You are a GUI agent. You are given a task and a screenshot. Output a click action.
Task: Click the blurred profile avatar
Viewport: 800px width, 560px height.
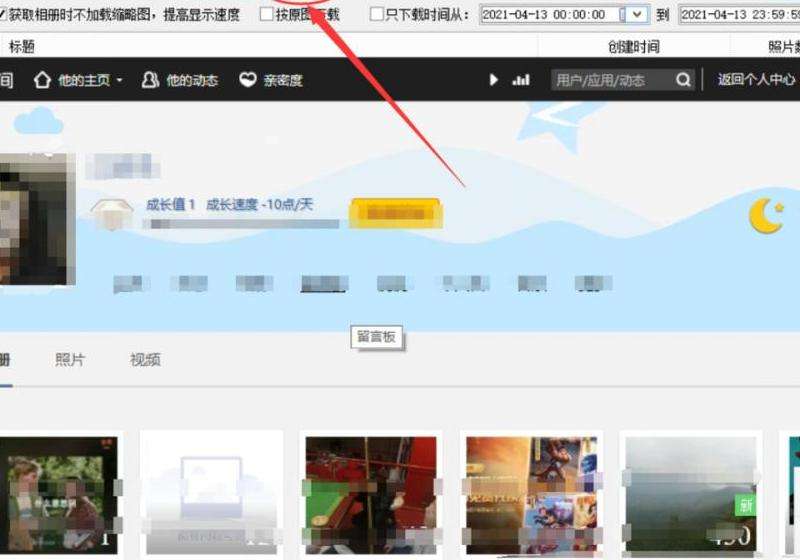point(36,219)
